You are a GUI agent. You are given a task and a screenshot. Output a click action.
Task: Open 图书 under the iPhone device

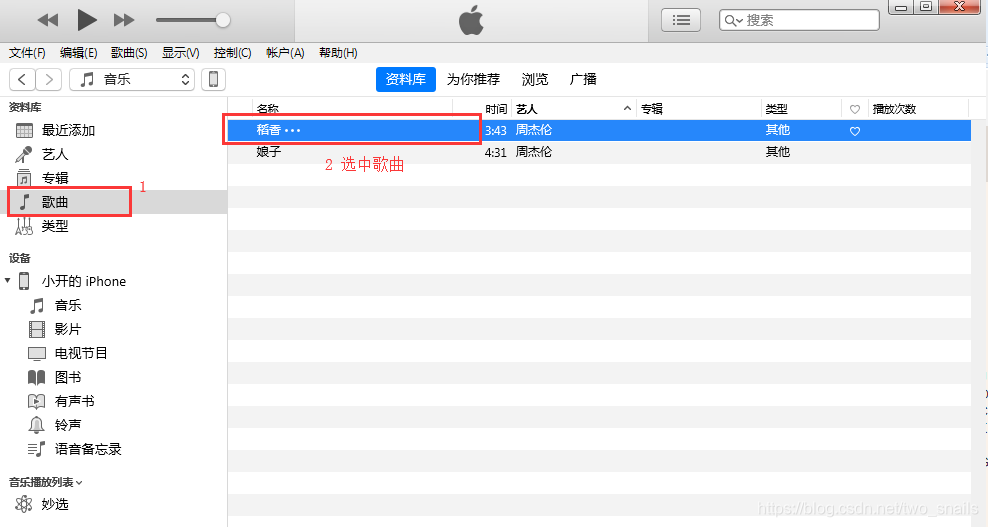pyautogui.click(x=68, y=378)
